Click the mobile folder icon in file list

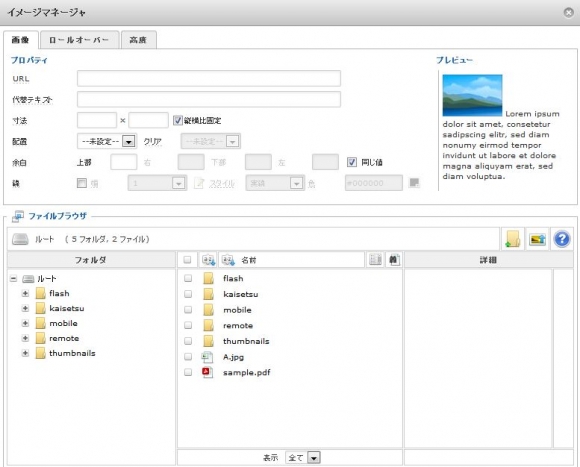click(x=209, y=309)
